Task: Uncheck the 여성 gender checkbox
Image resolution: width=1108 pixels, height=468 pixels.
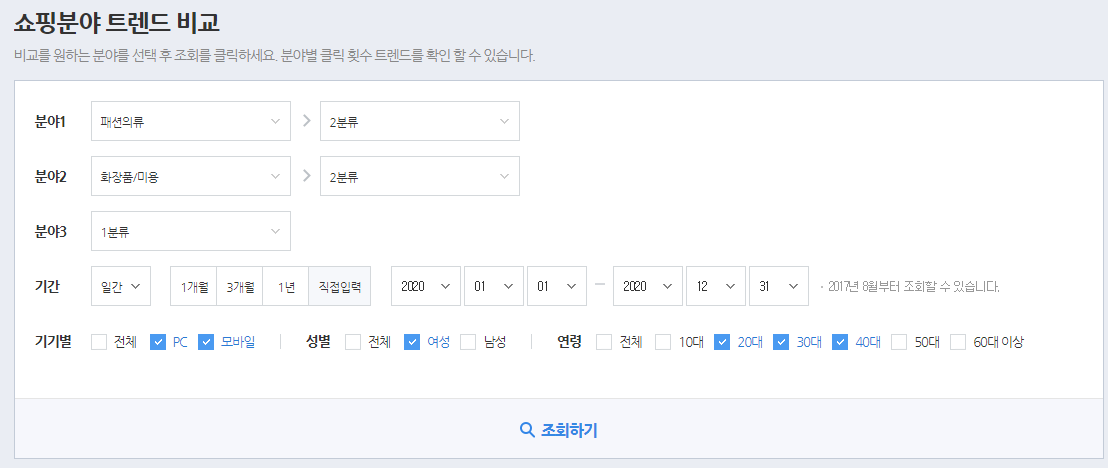Action: coord(412,342)
